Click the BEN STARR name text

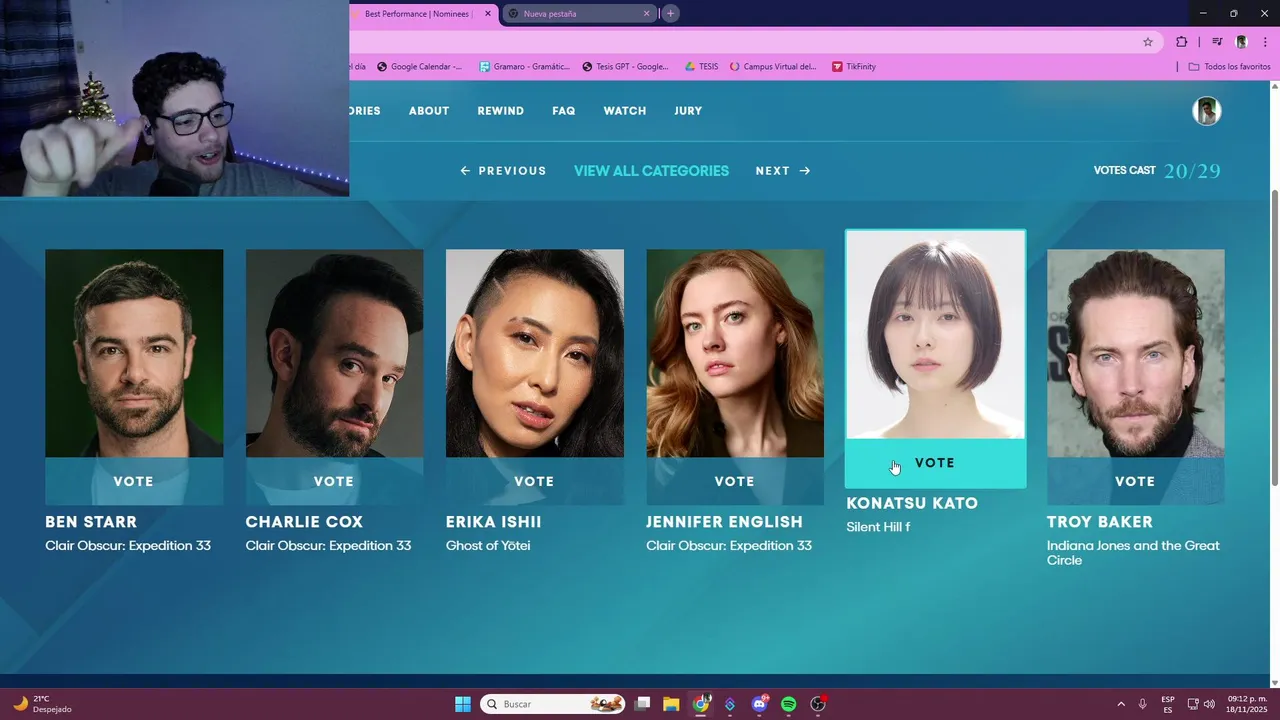[x=91, y=522]
